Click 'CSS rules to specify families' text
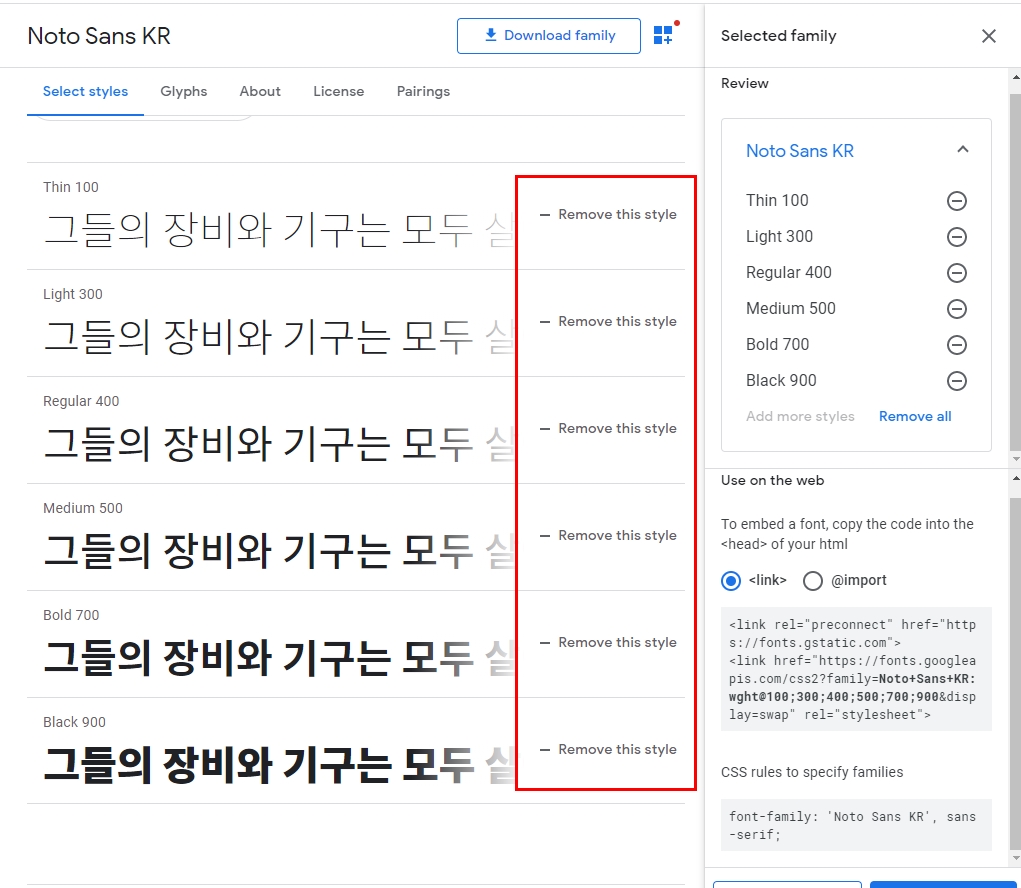 (x=812, y=772)
